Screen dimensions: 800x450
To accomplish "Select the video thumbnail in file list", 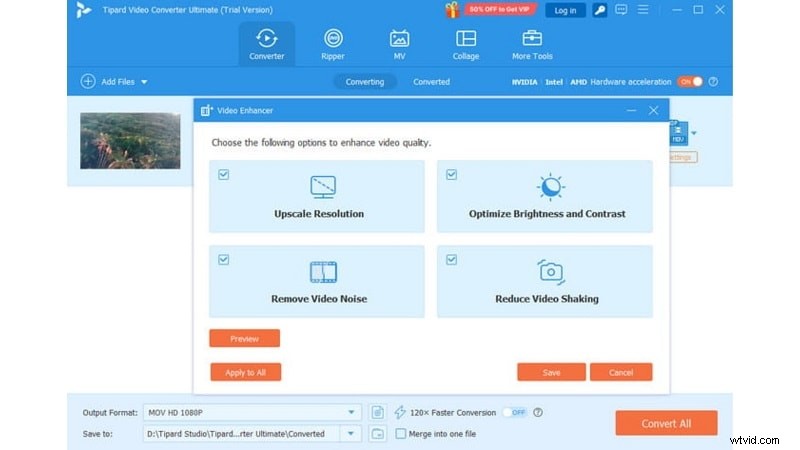I will click(116, 140).
